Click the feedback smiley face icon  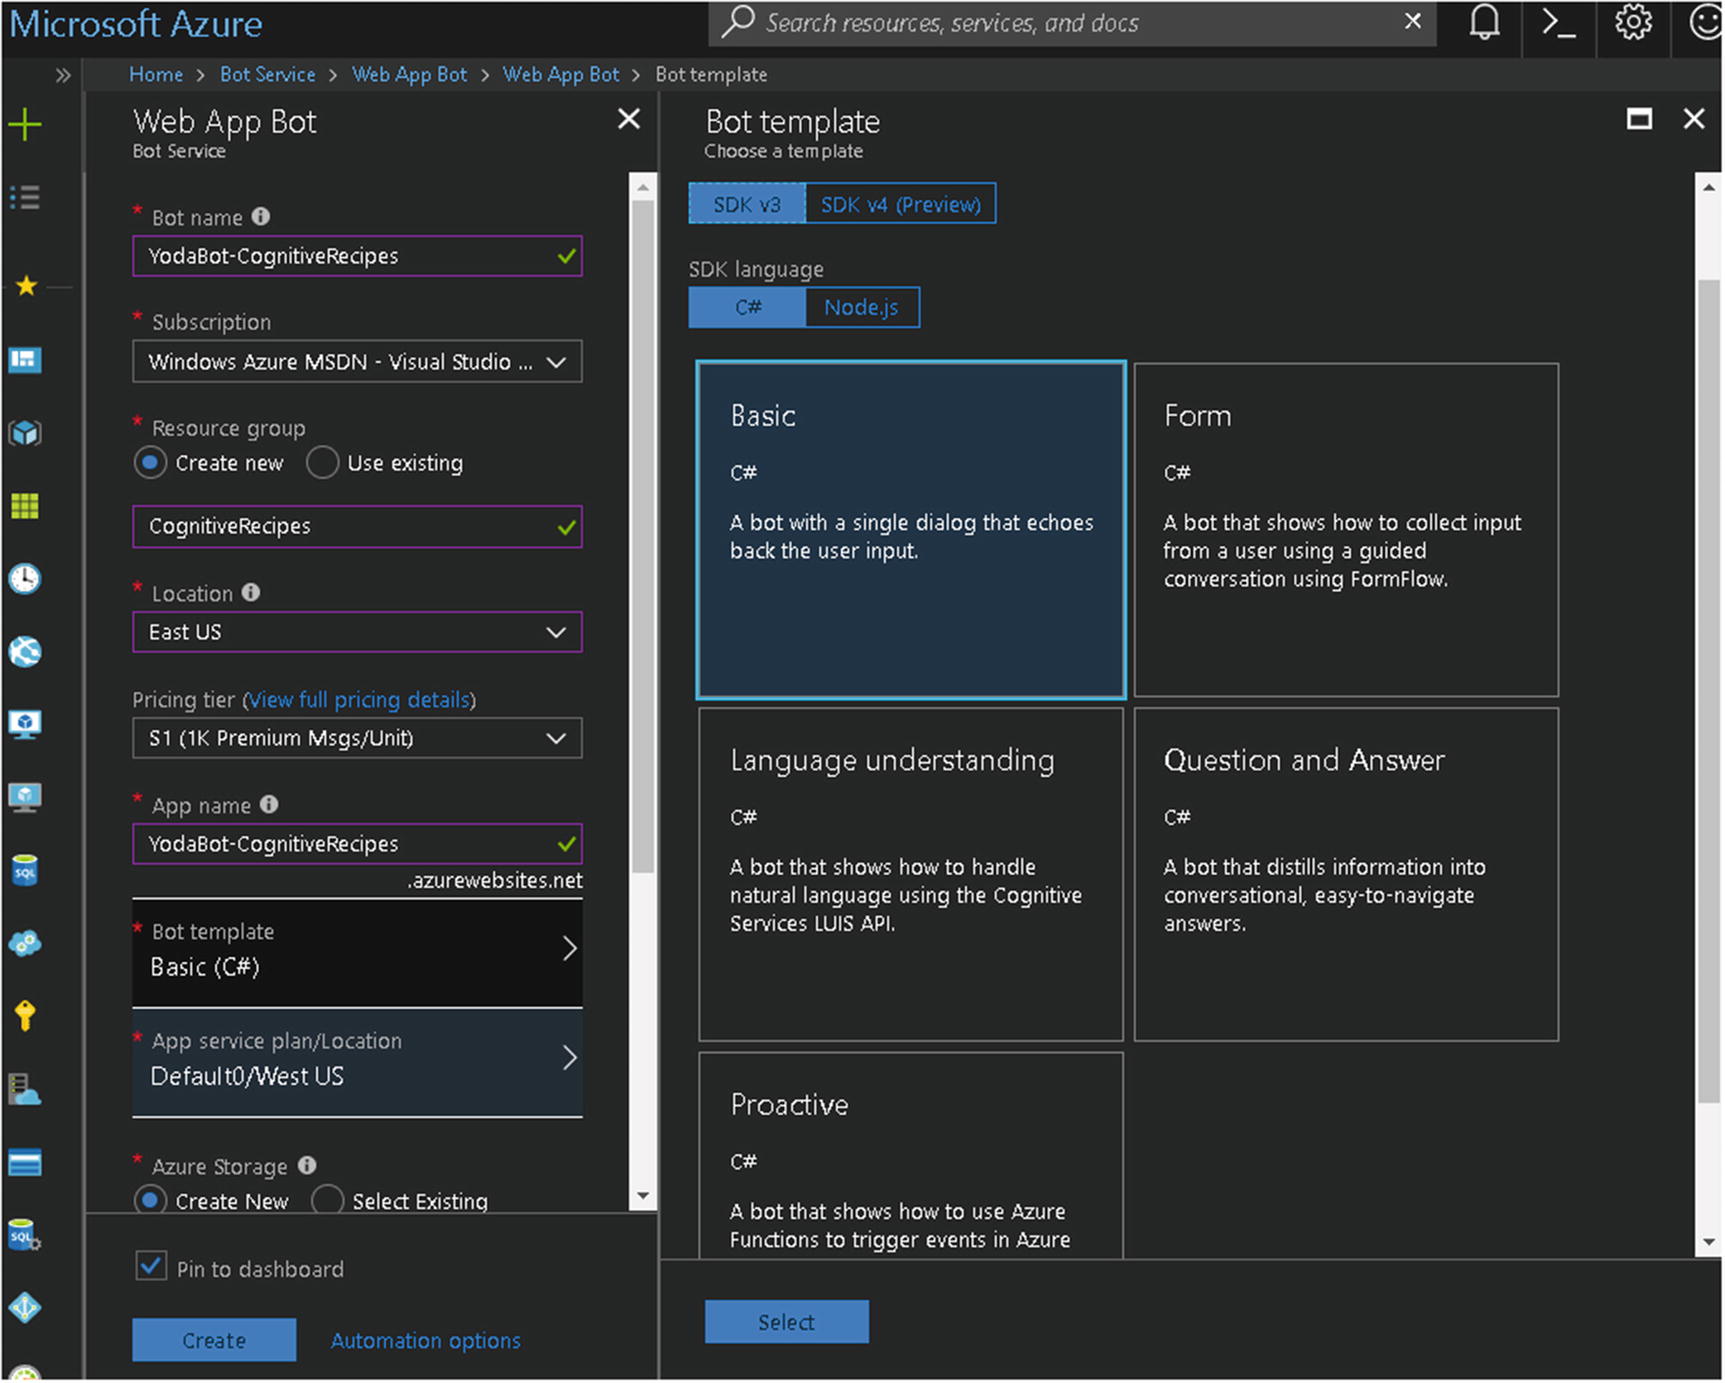(x=1705, y=22)
